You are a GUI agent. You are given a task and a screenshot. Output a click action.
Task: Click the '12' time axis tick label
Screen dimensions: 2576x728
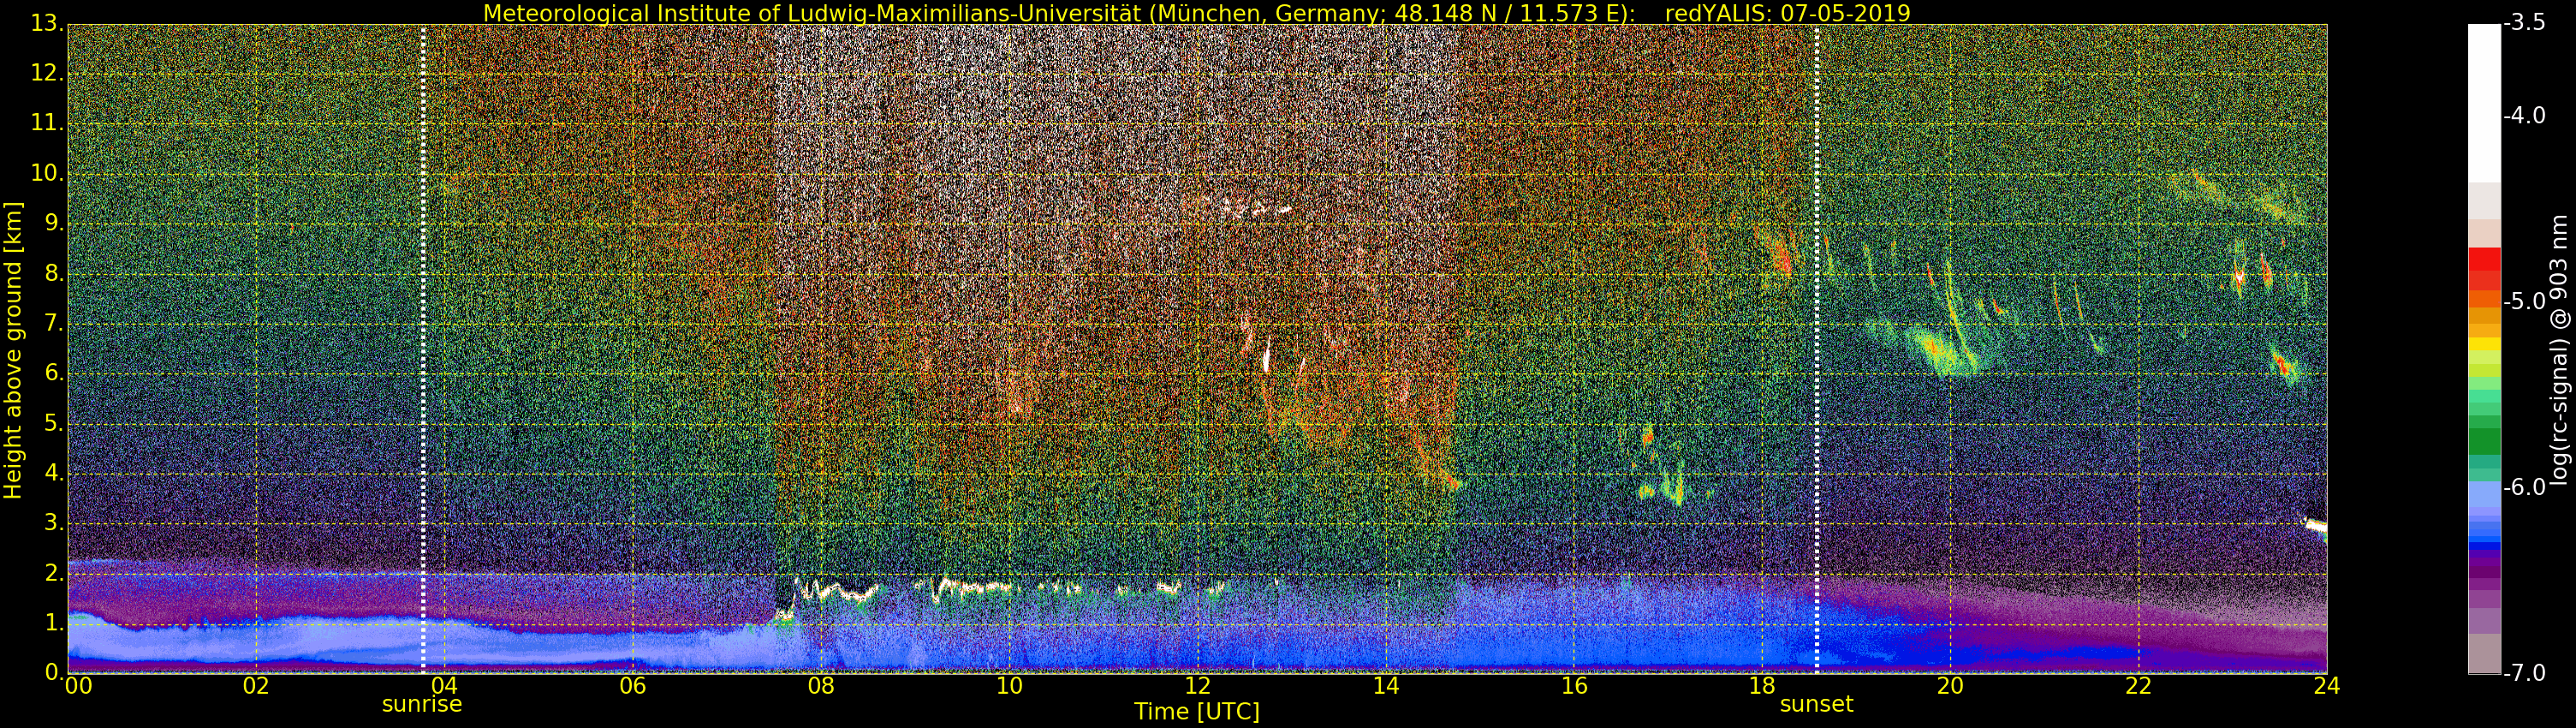[1197, 686]
